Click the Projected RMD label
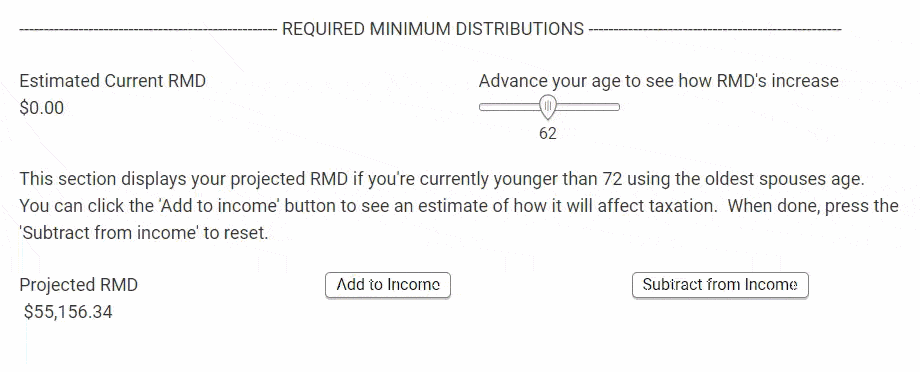922x372 pixels. [79, 285]
